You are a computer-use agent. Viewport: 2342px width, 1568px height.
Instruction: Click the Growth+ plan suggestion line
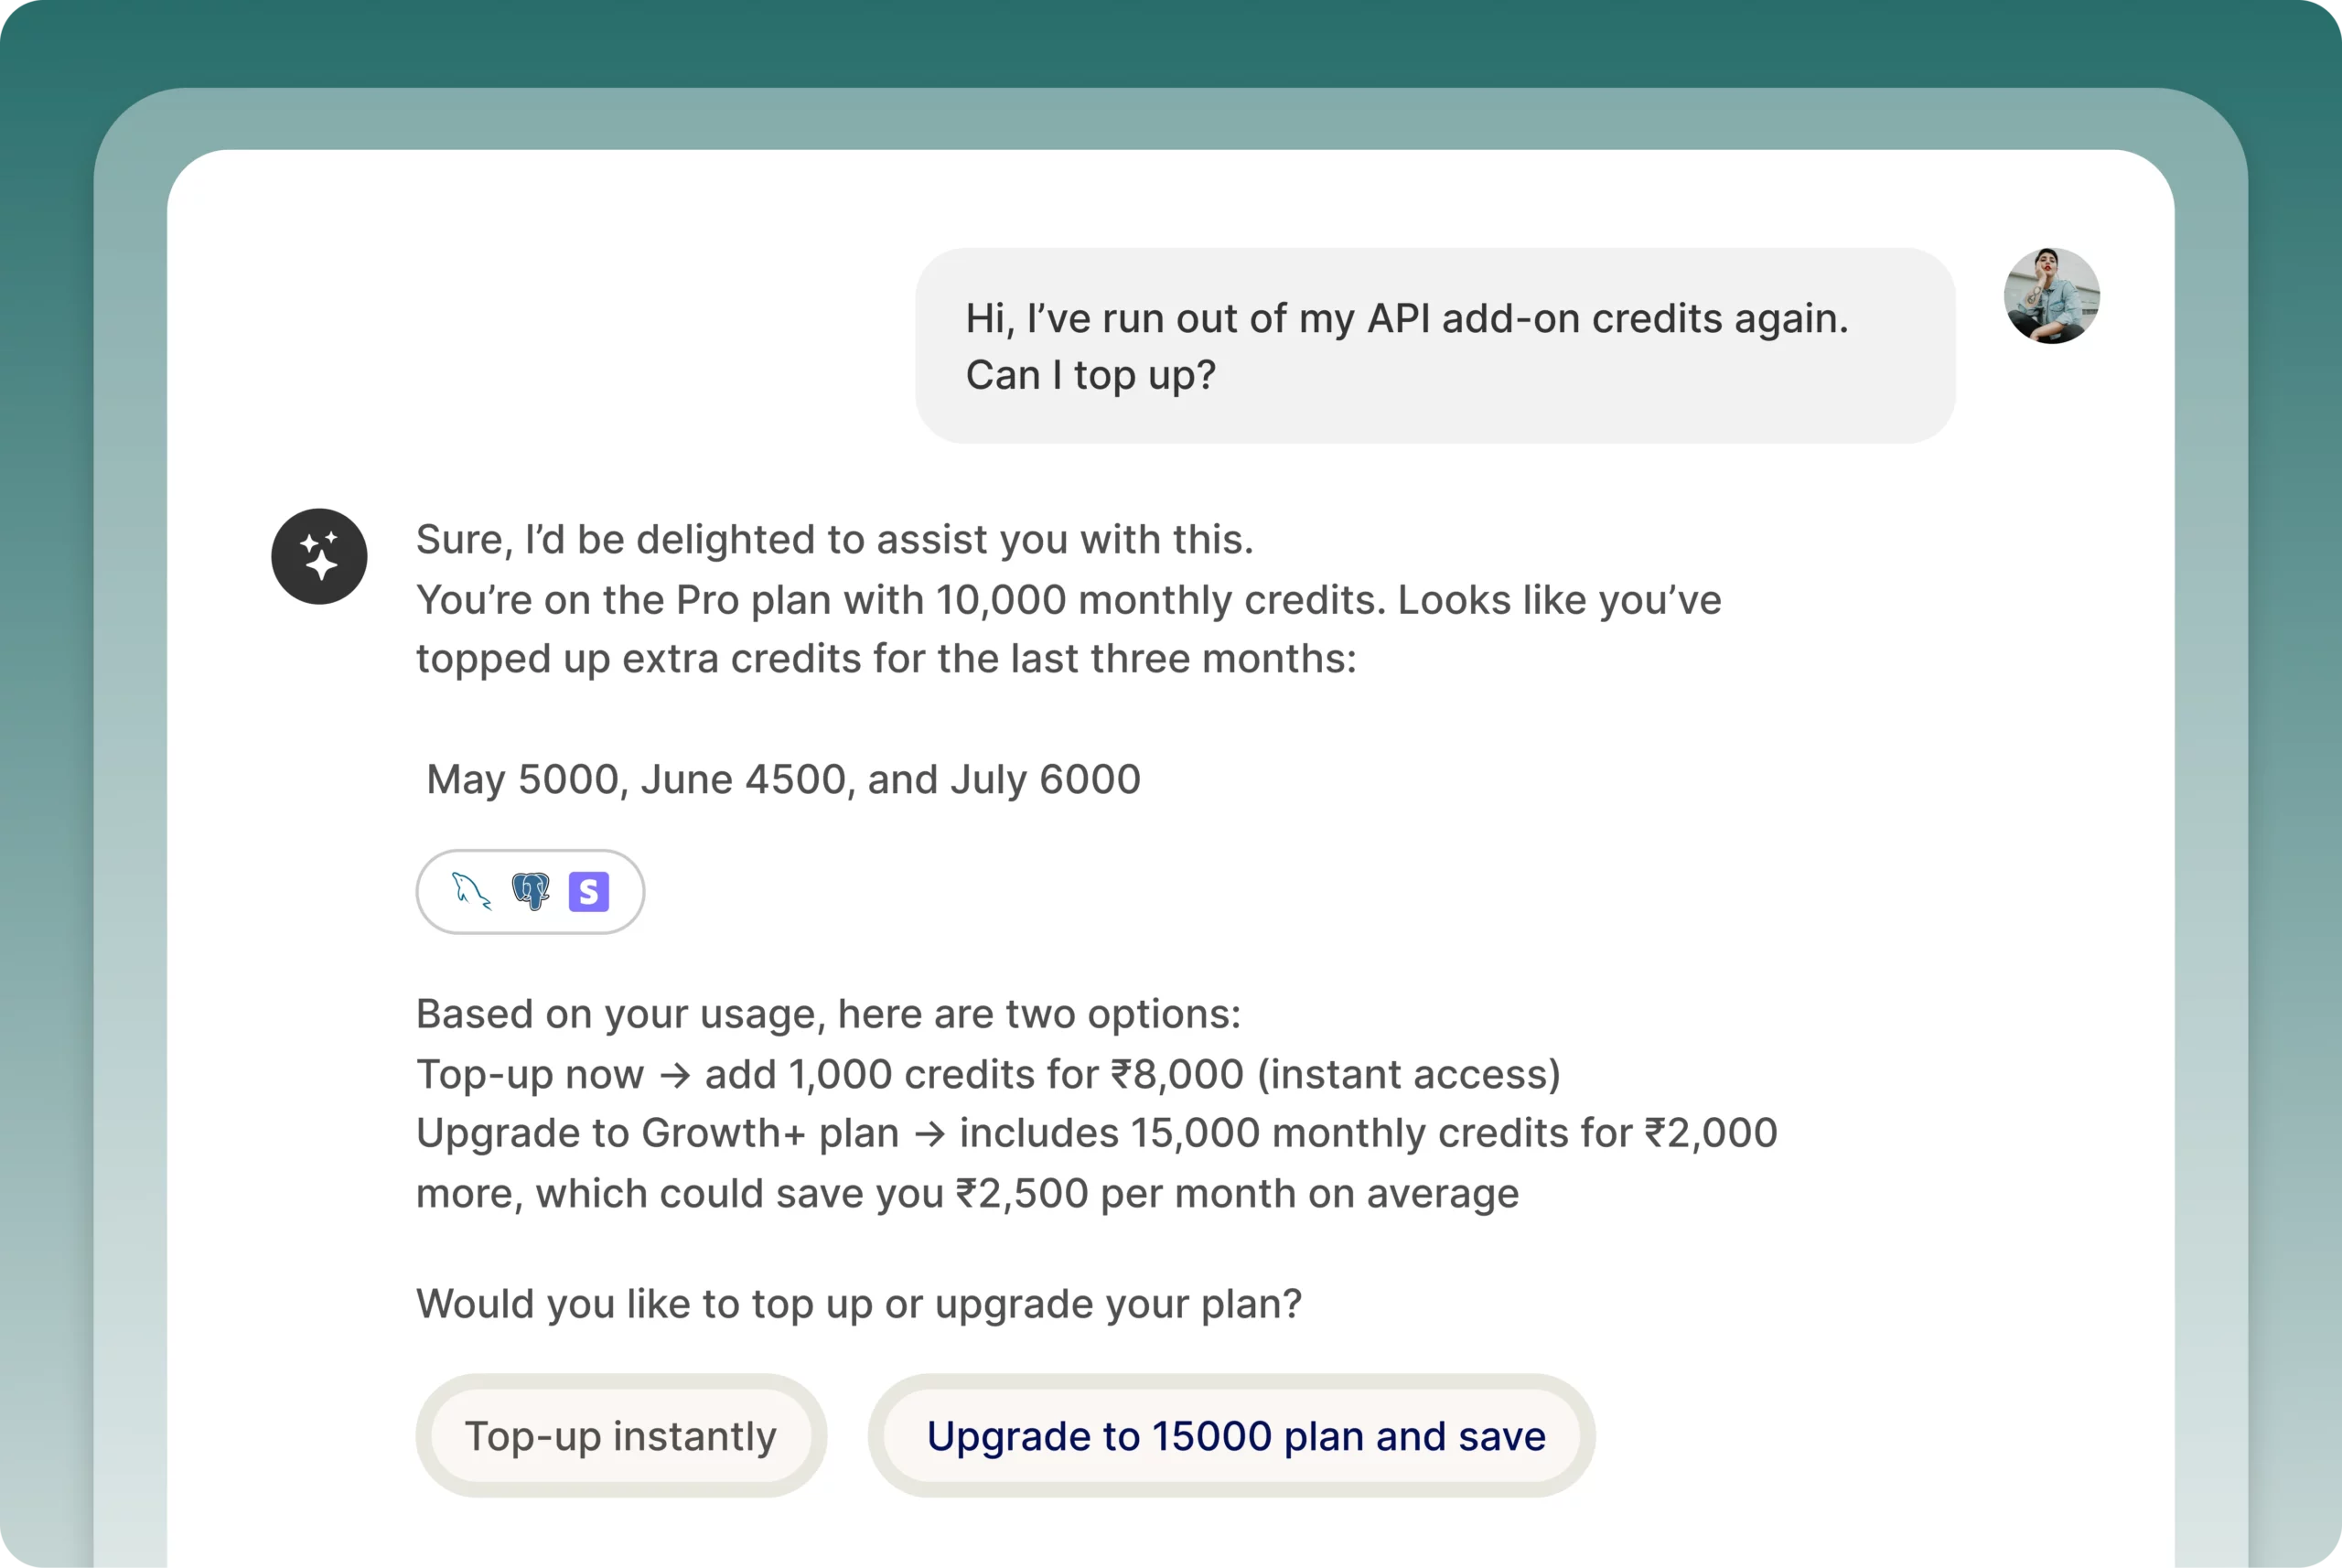click(1096, 1132)
